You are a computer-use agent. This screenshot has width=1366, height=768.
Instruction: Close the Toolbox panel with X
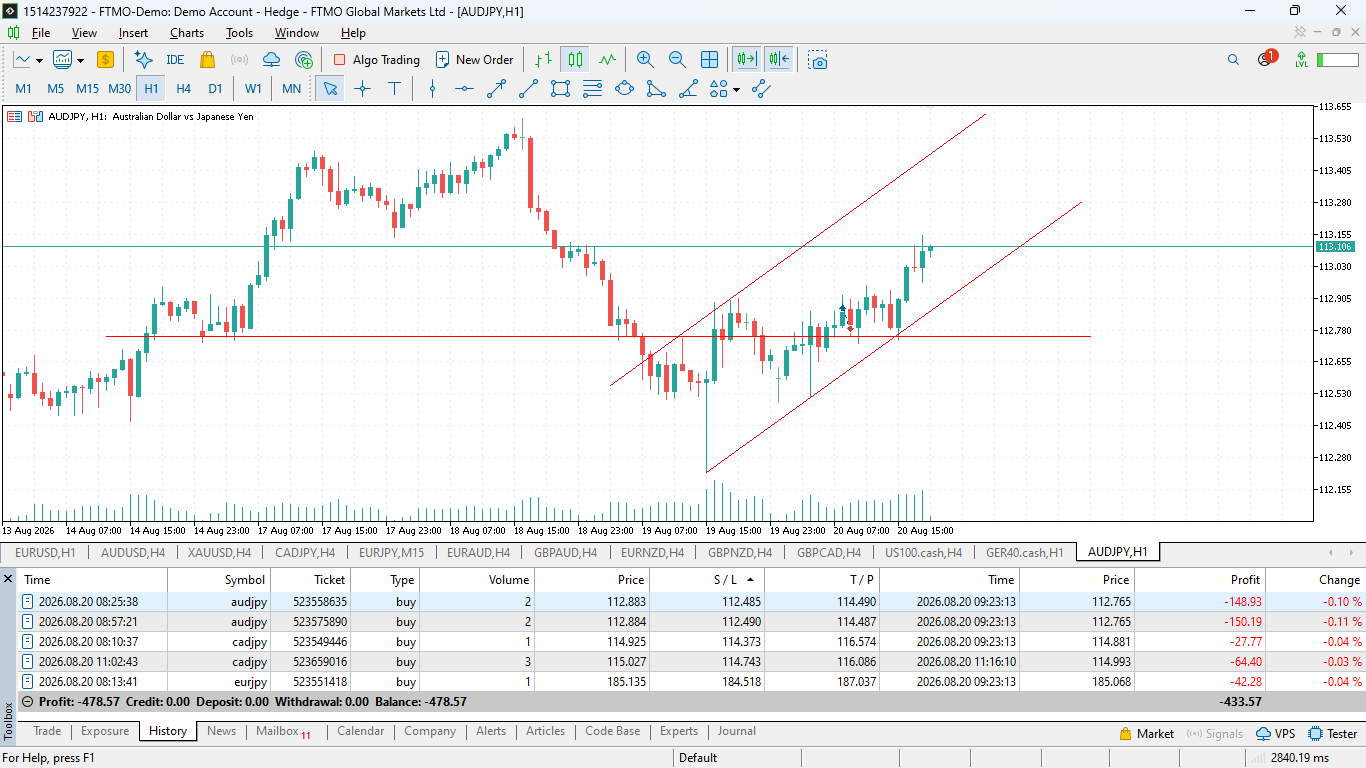8,579
